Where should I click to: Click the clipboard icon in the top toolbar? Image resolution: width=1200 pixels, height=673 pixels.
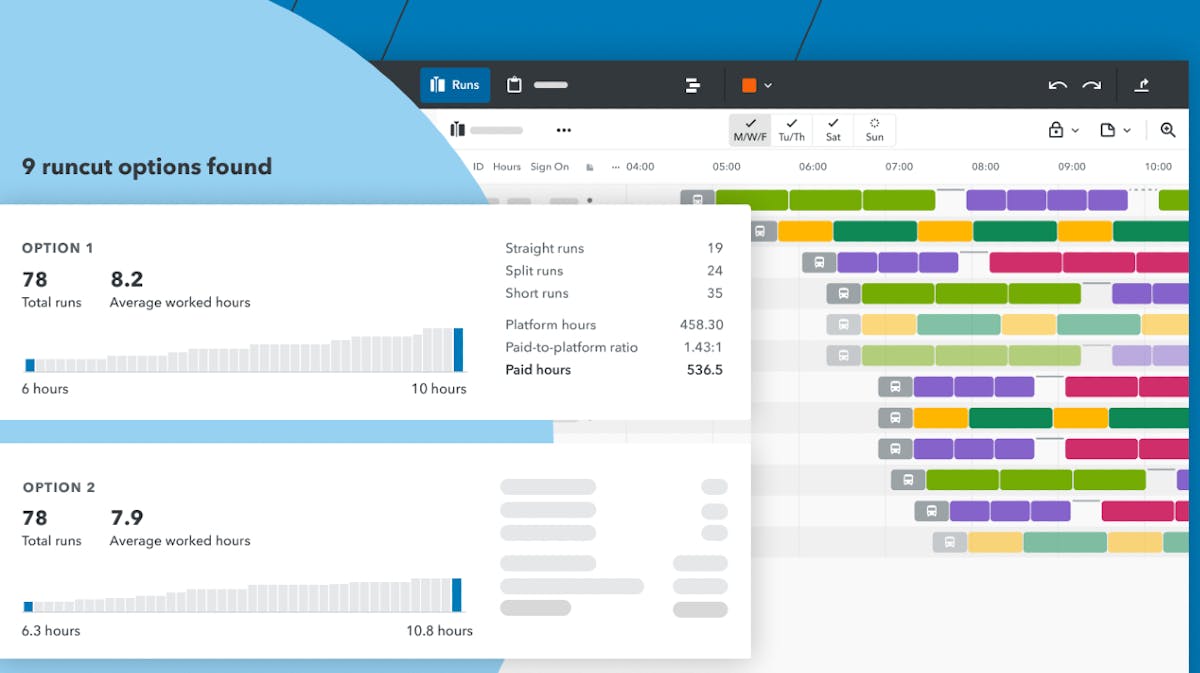click(513, 85)
